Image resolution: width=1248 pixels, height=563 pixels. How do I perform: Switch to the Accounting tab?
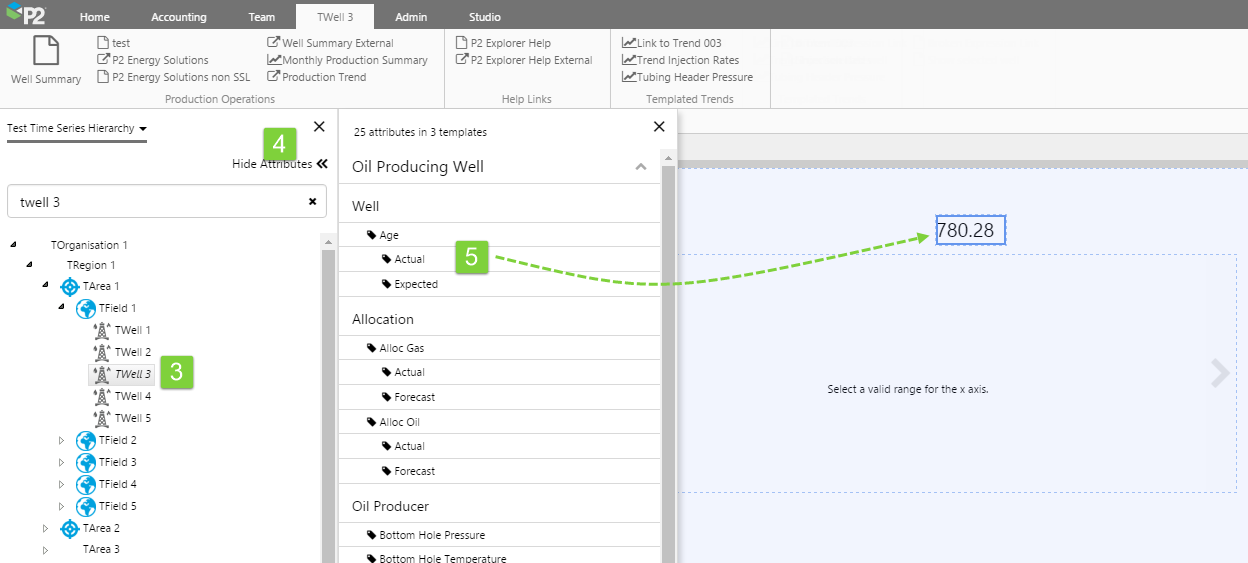pyautogui.click(x=179, y=17)
